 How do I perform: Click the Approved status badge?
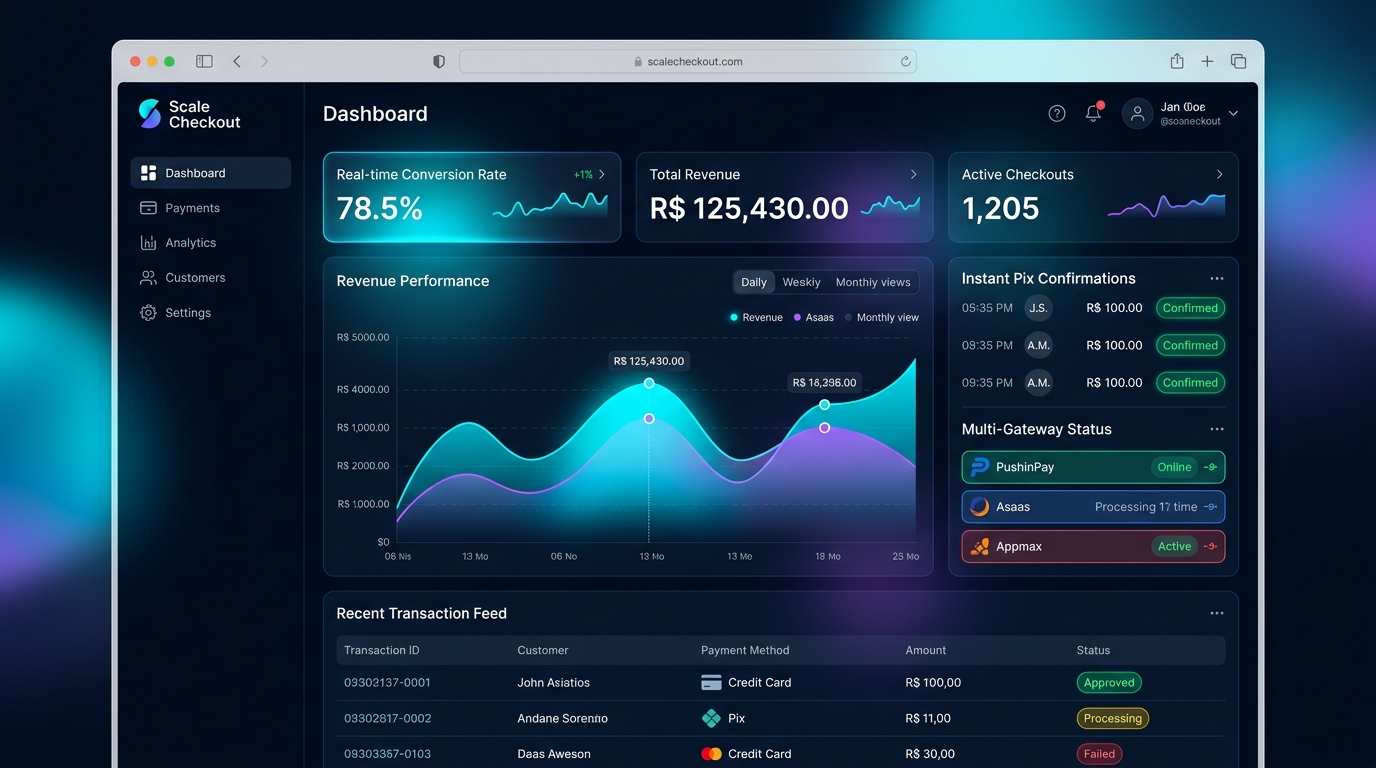pos(1109,683)
